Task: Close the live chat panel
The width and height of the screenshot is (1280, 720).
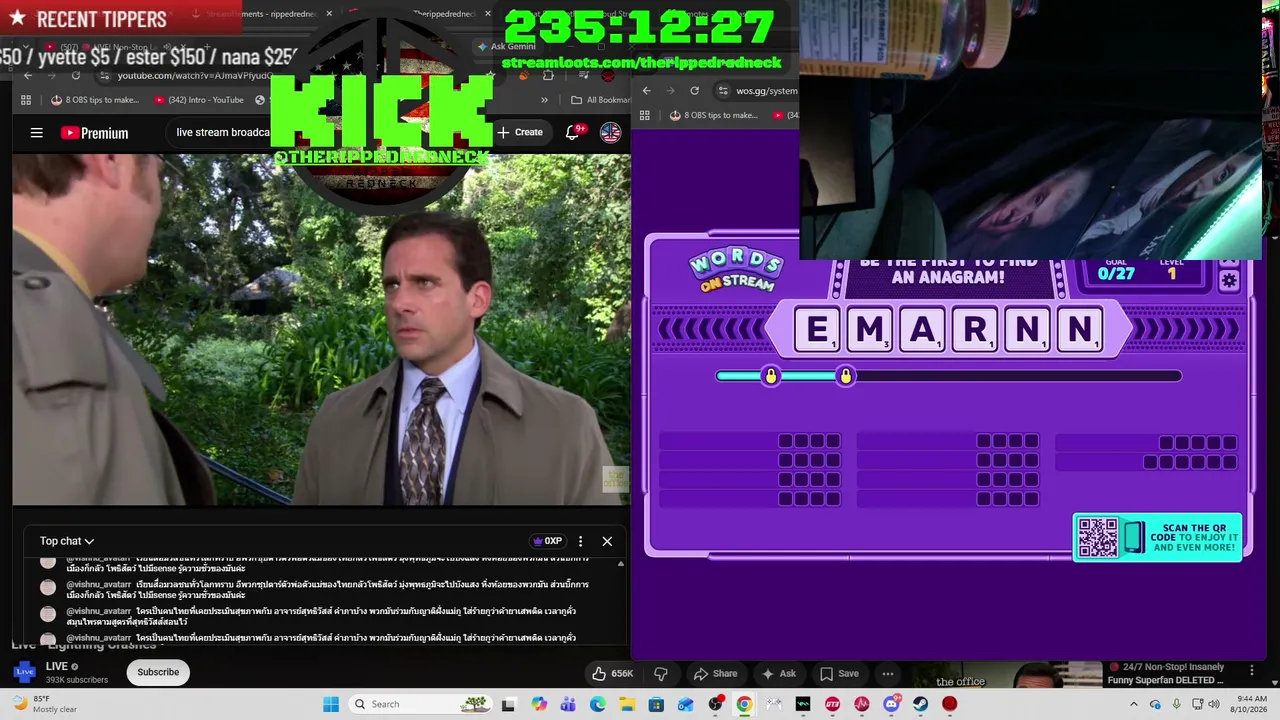Action: point(607,541)
